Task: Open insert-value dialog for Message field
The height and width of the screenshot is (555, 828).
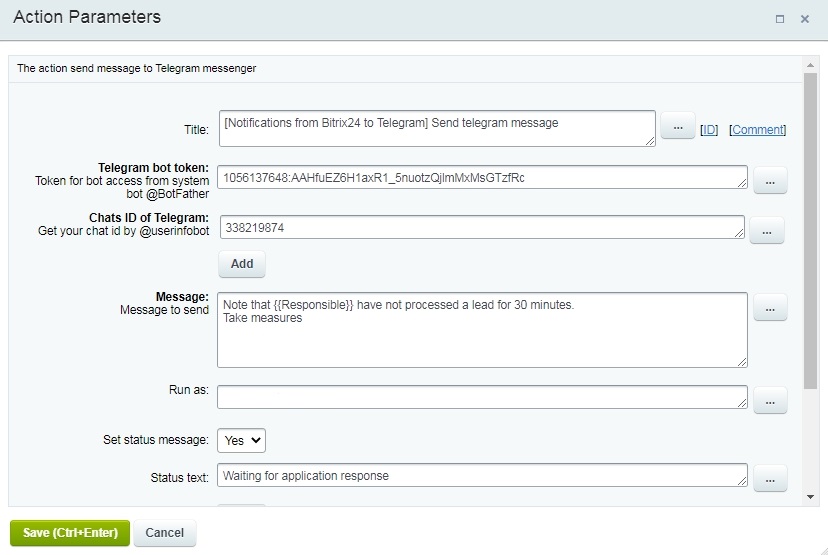Action: (x=769, y=309)
